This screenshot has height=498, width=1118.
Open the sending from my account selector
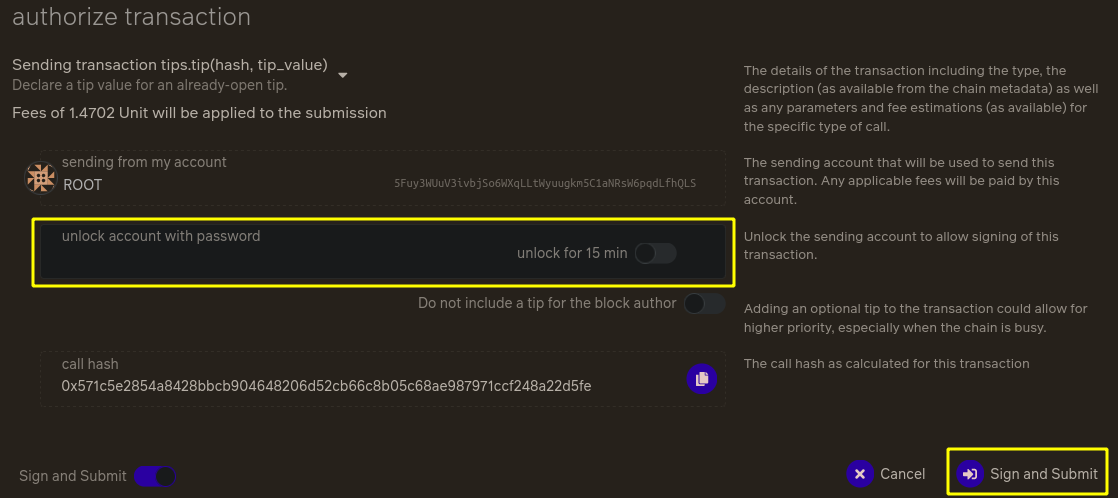tap(382, 178)
